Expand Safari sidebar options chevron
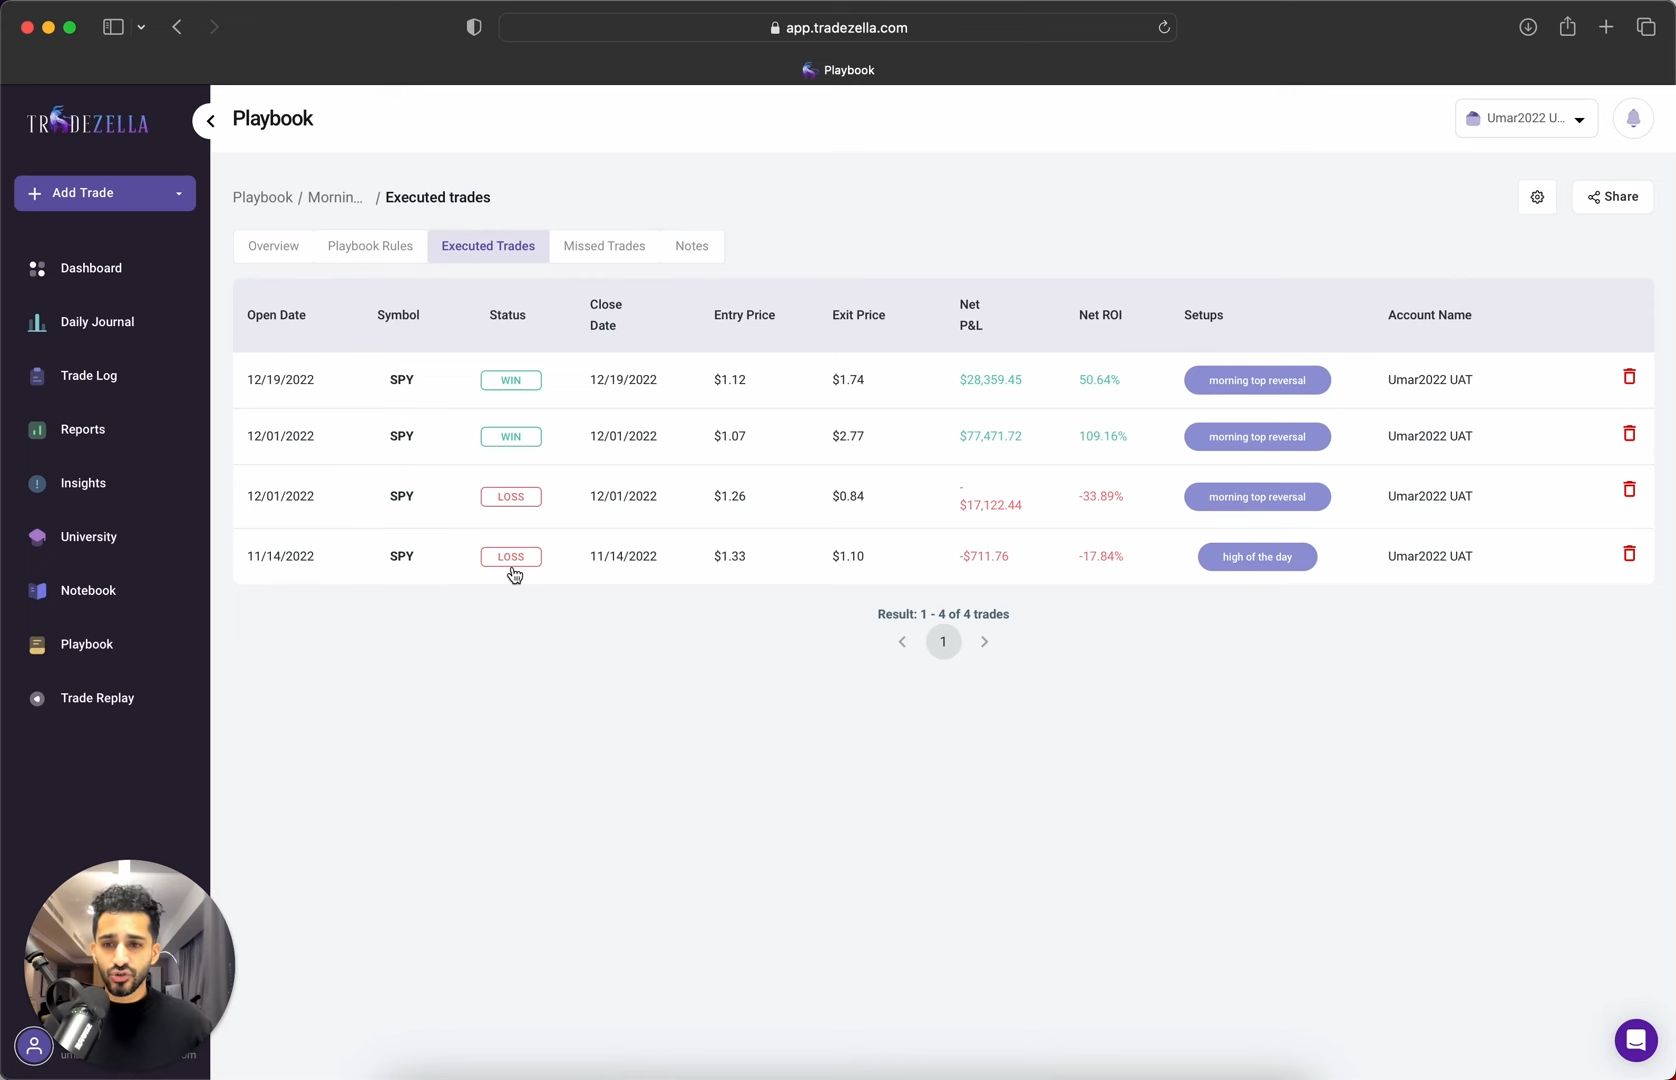 141,28
